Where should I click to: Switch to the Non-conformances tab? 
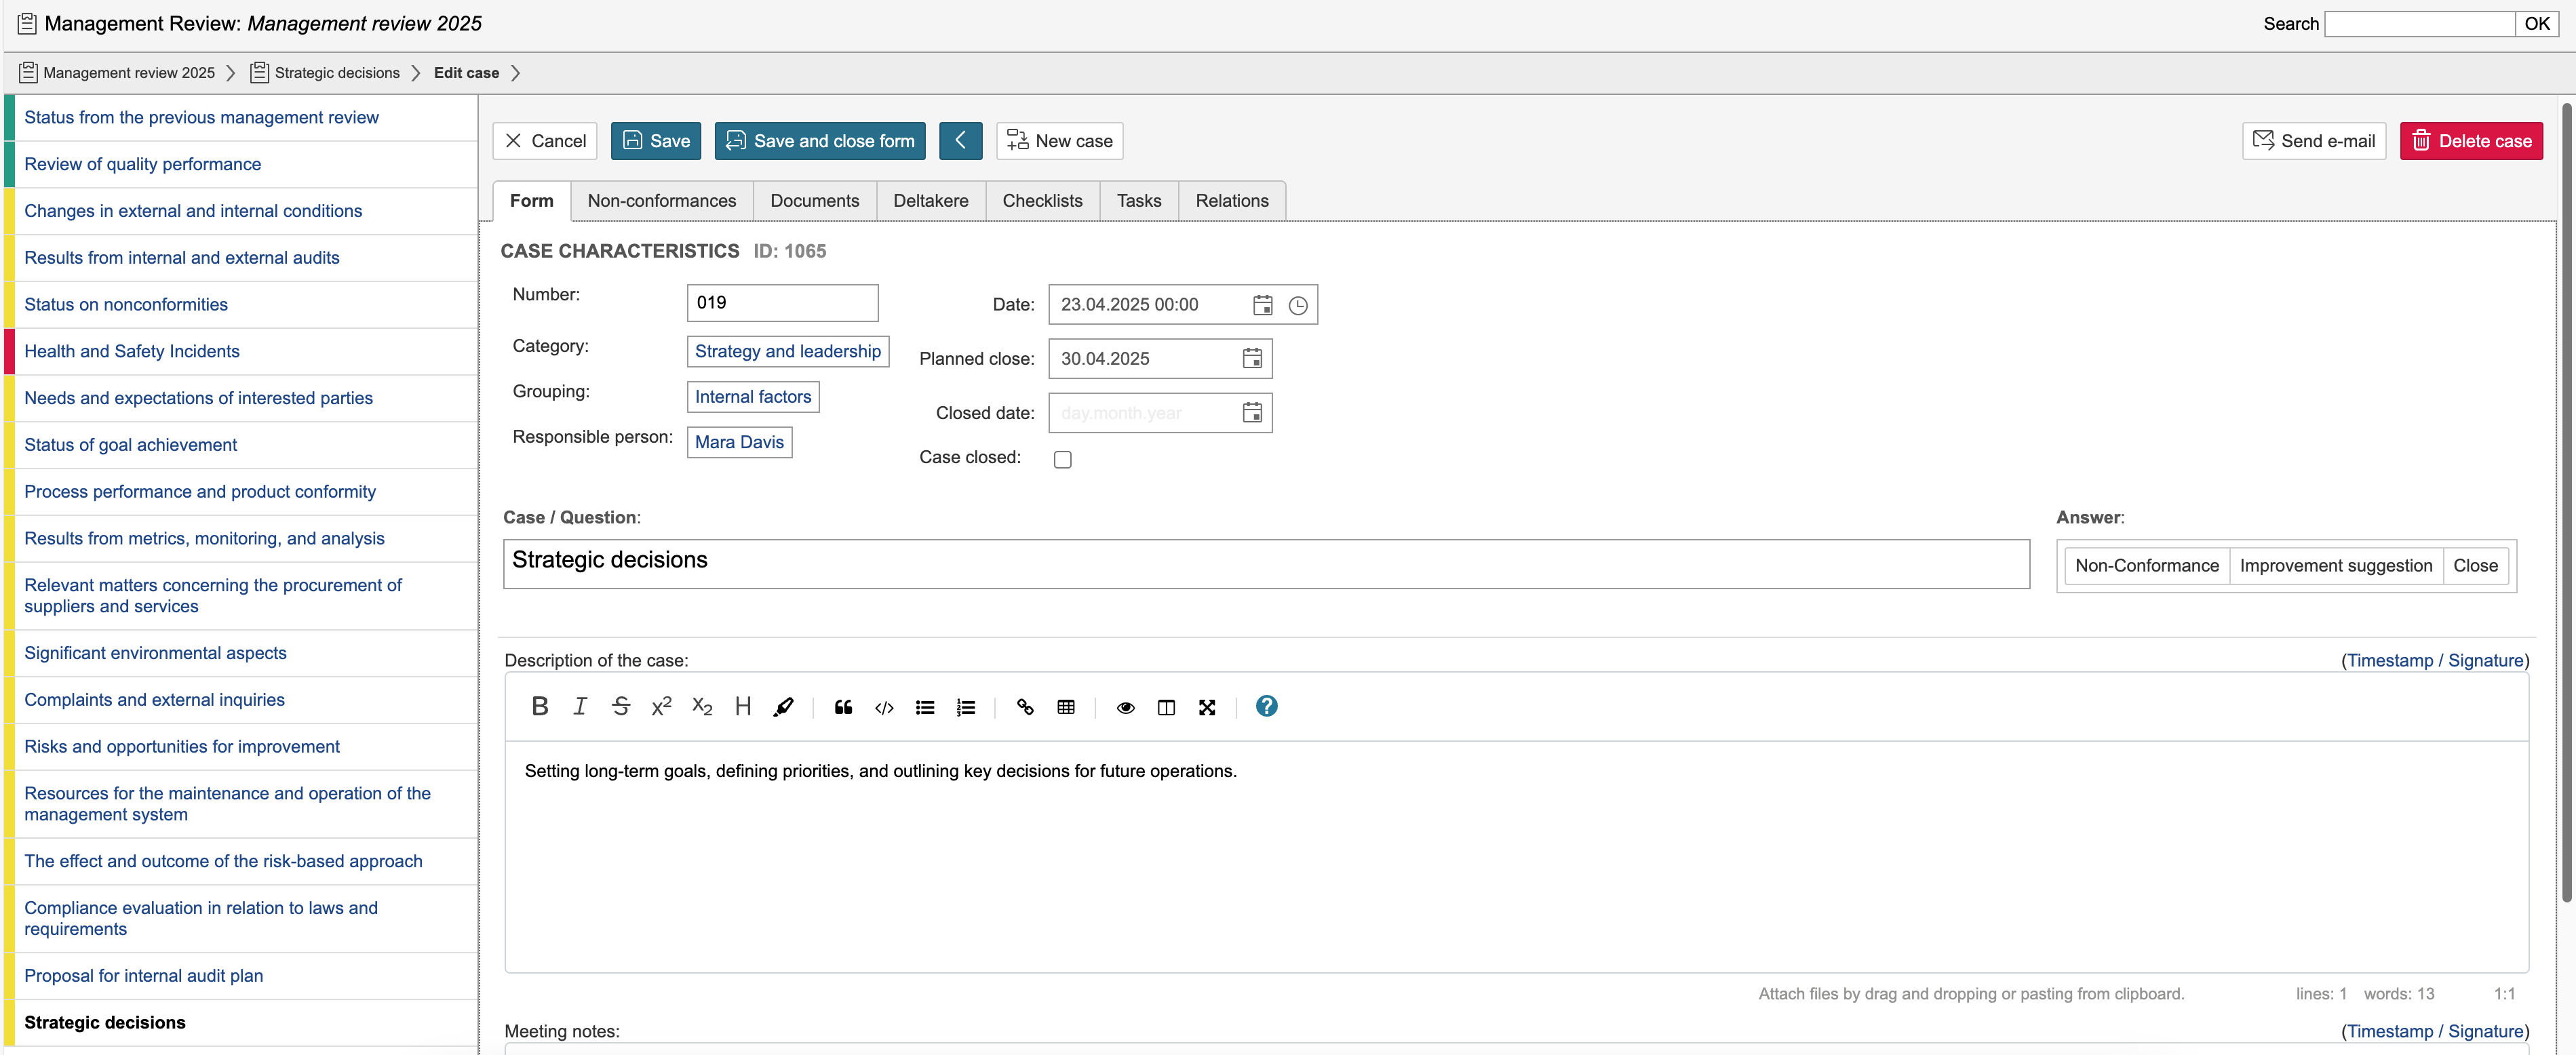[x=661, y=200]
